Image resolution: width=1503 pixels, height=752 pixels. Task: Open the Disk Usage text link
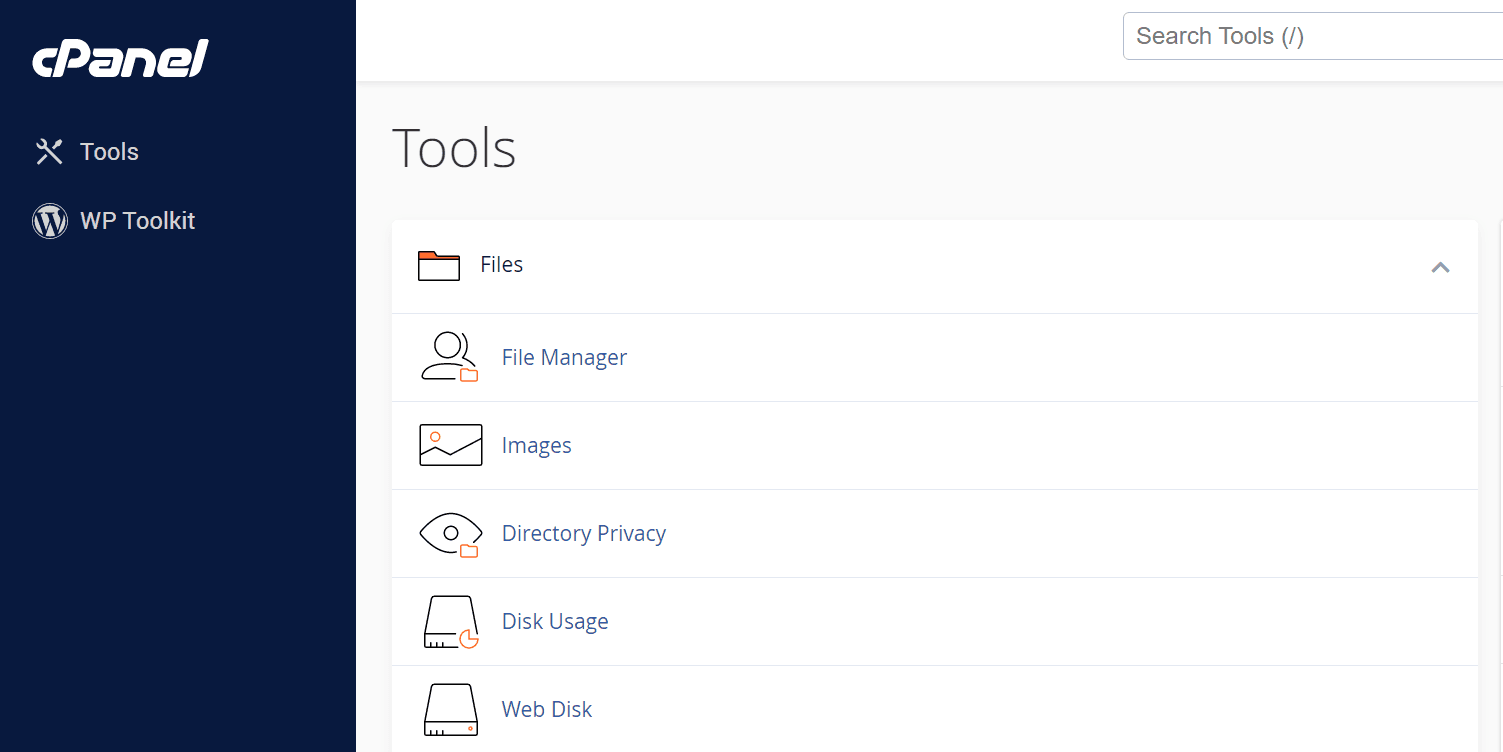click(x=554, y=622)
